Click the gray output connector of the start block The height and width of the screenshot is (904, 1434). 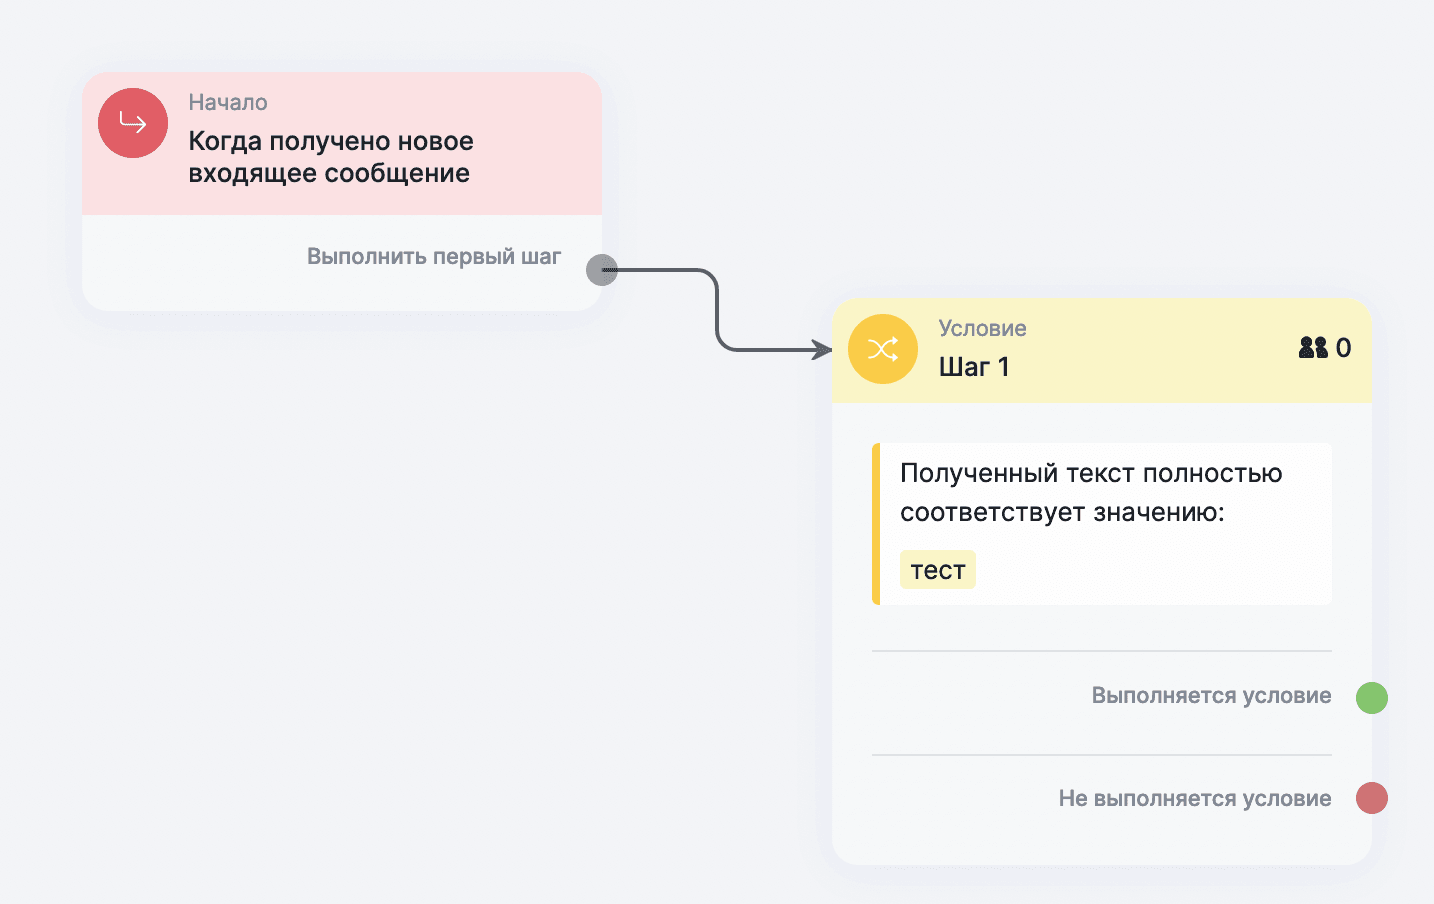click(x=601, y=270)
